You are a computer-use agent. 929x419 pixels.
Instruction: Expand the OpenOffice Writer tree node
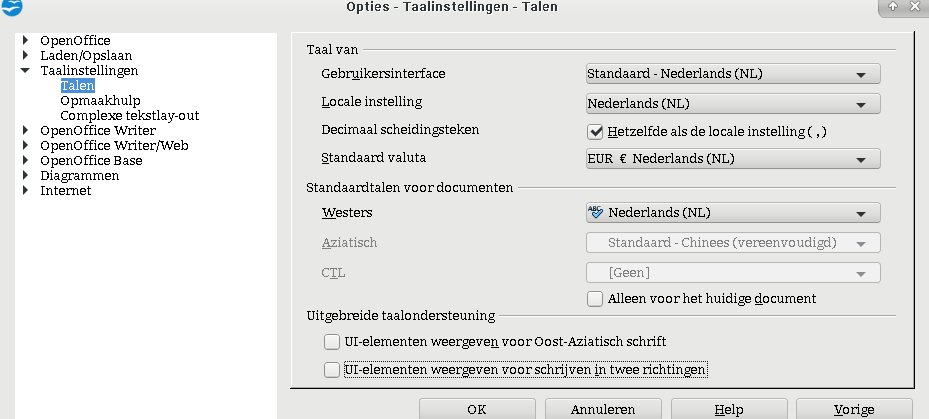point(25,131)
